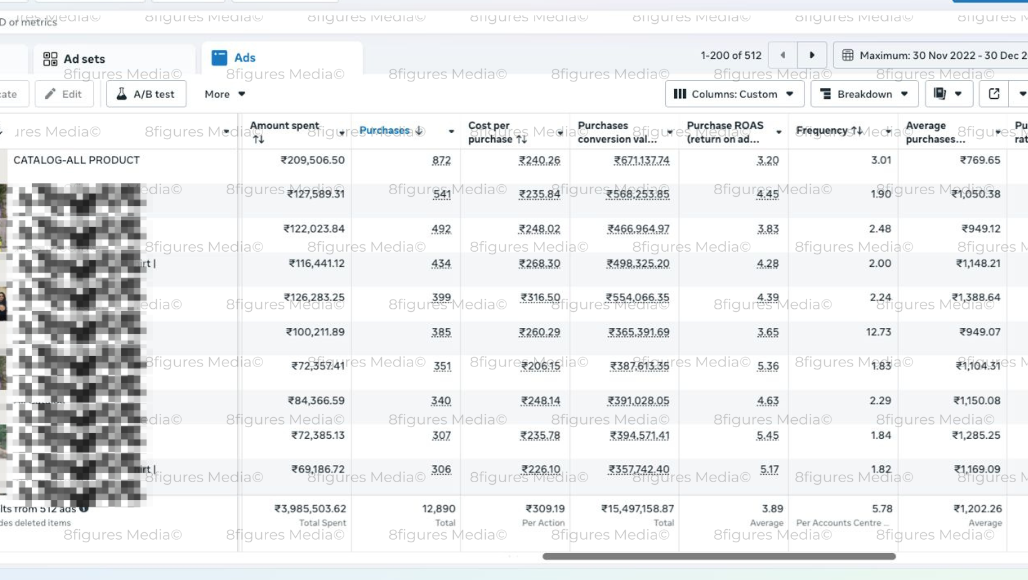This screenshot has width=1028, height=580.
Task: Go to next page of ads
Action: (812, 56)
